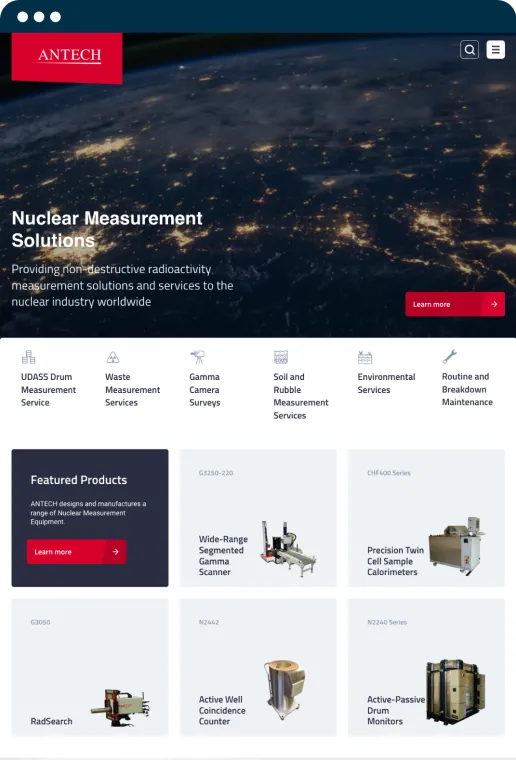Image resolution: width=516 pixels, height=760 pixels.
Task: Click the G3250-220 model label
Action: click(x=216, y=473)
